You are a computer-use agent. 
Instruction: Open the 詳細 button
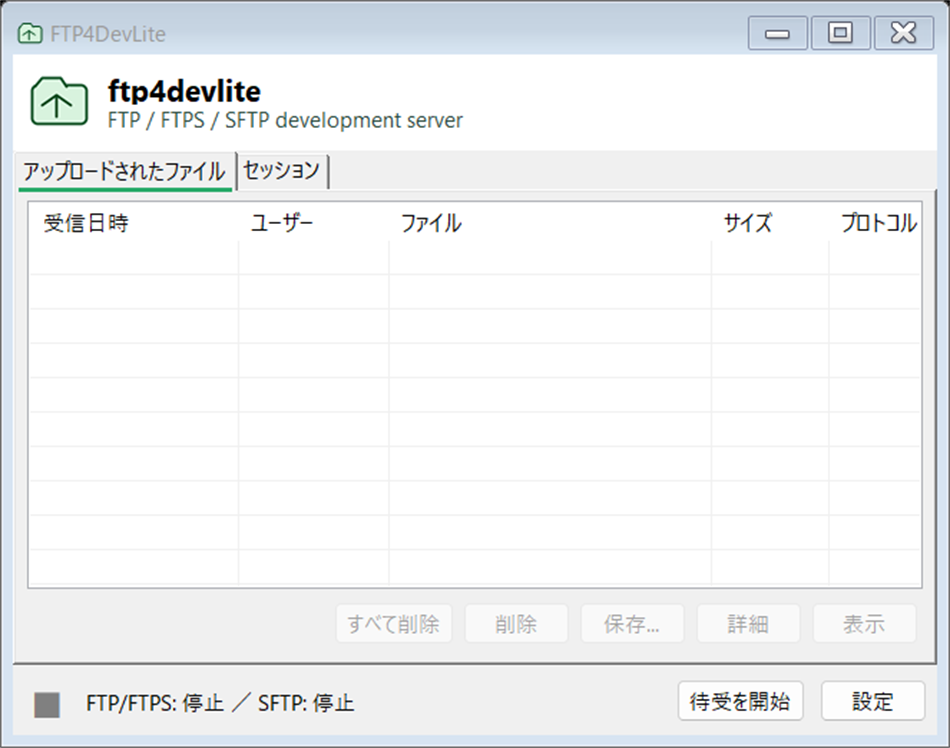tap(748, 623)
